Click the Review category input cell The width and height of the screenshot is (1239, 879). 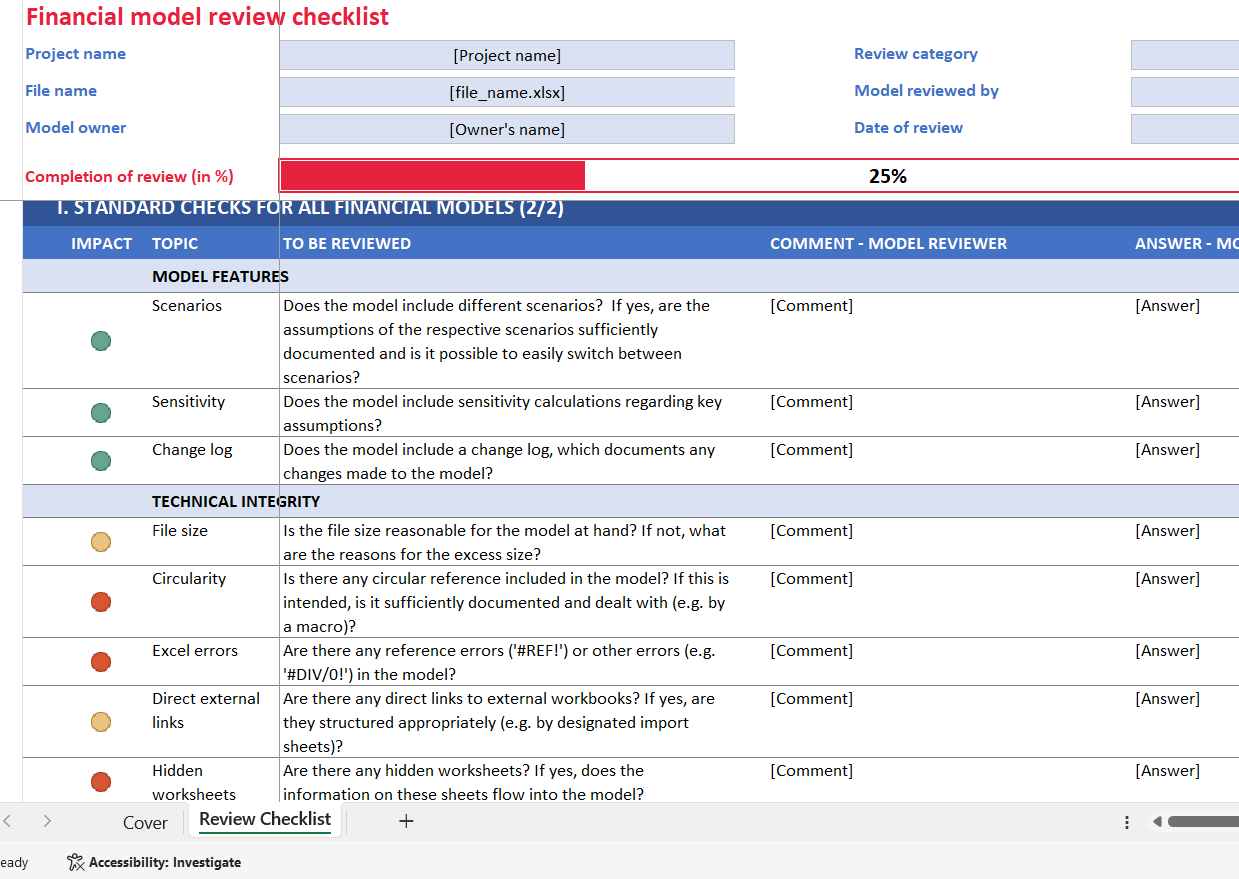1185,55
